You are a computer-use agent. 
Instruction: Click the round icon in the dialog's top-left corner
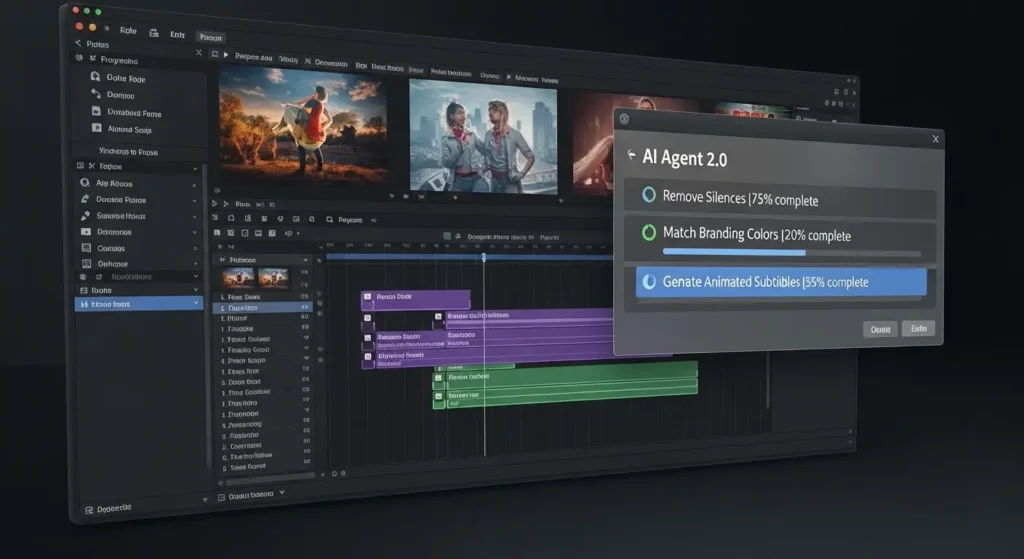(x=625, y=119)
